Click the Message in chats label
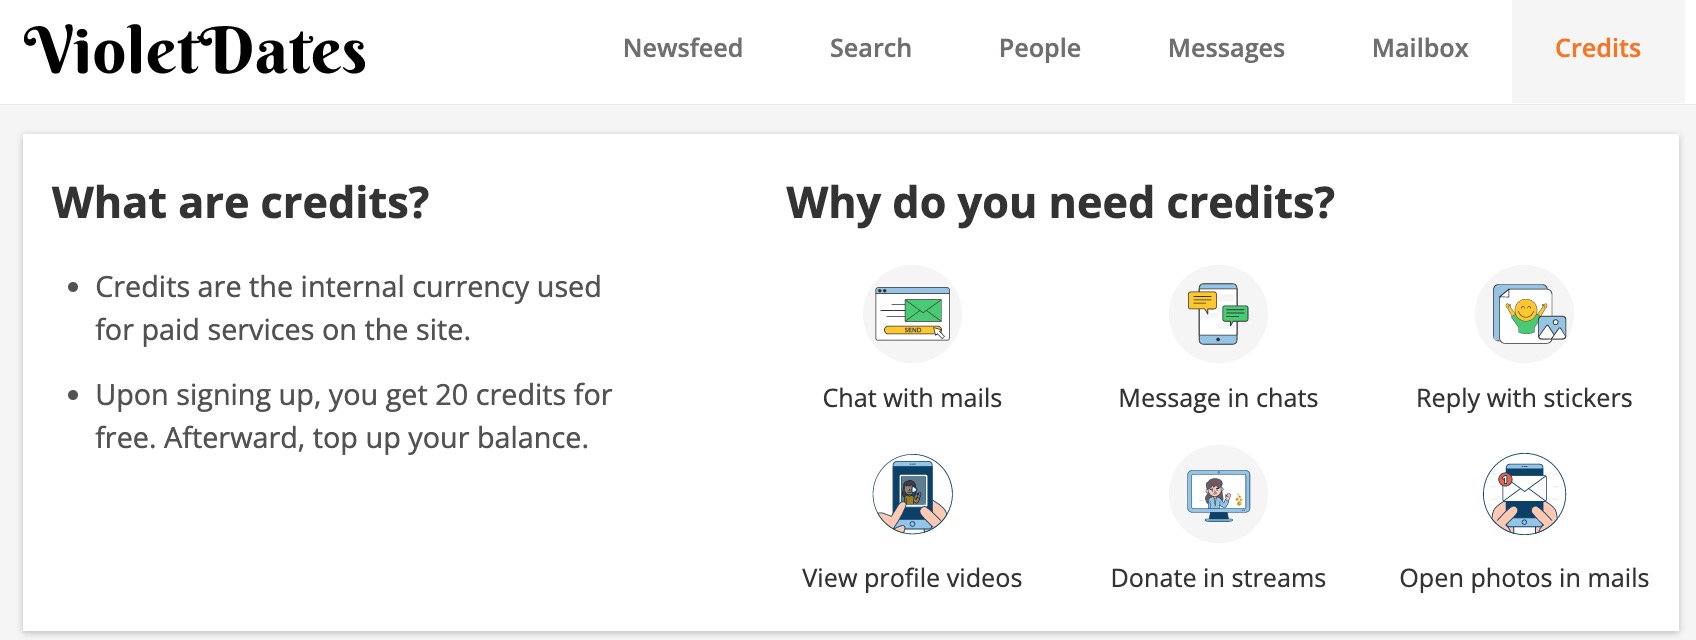 pyautogui.click(x=1218, y=398)
